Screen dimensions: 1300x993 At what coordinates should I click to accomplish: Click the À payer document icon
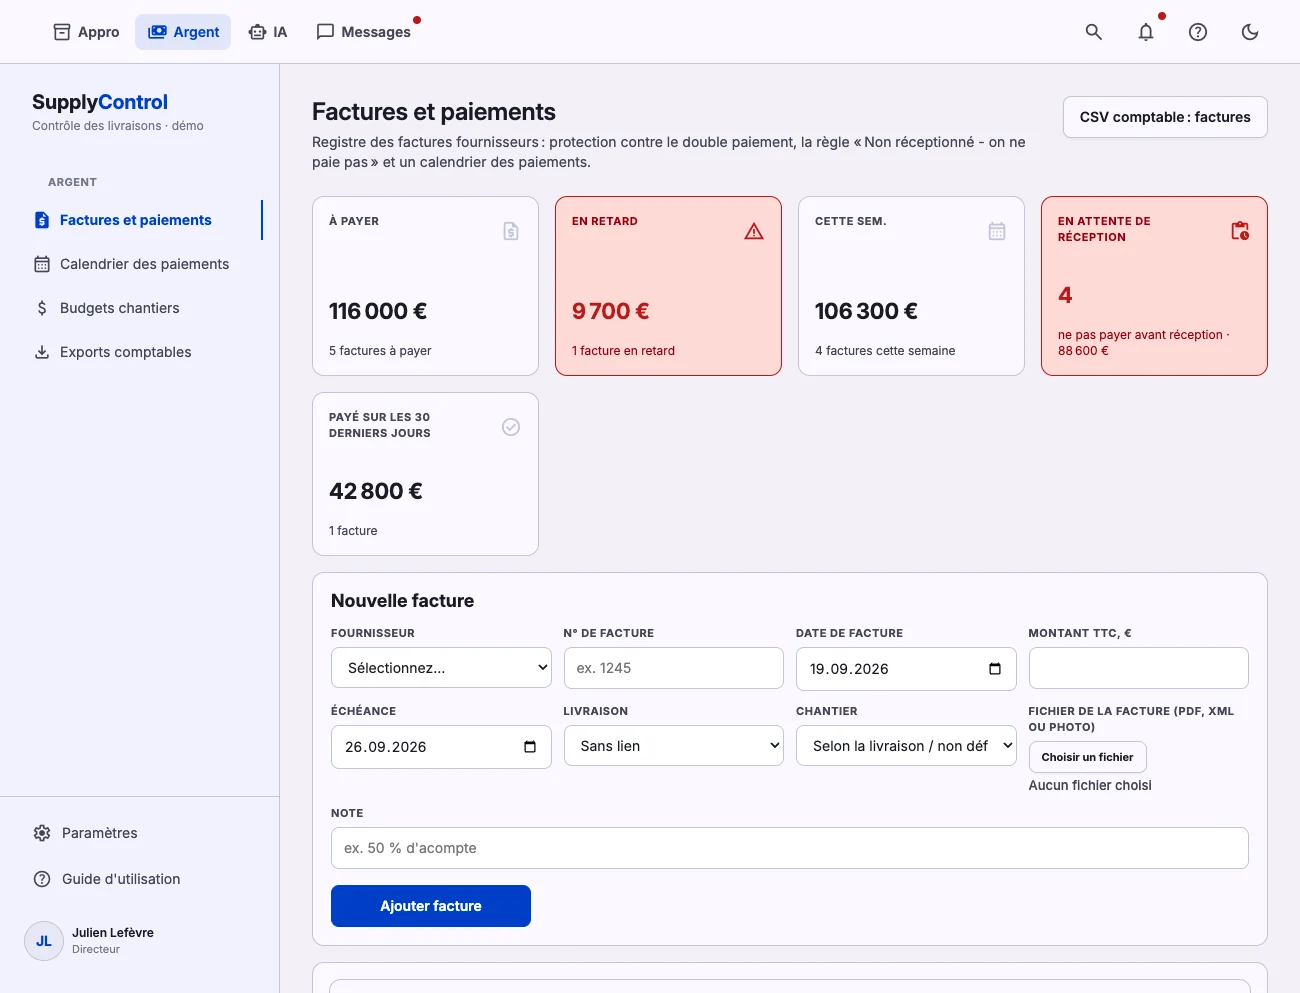tap(511, 231)
